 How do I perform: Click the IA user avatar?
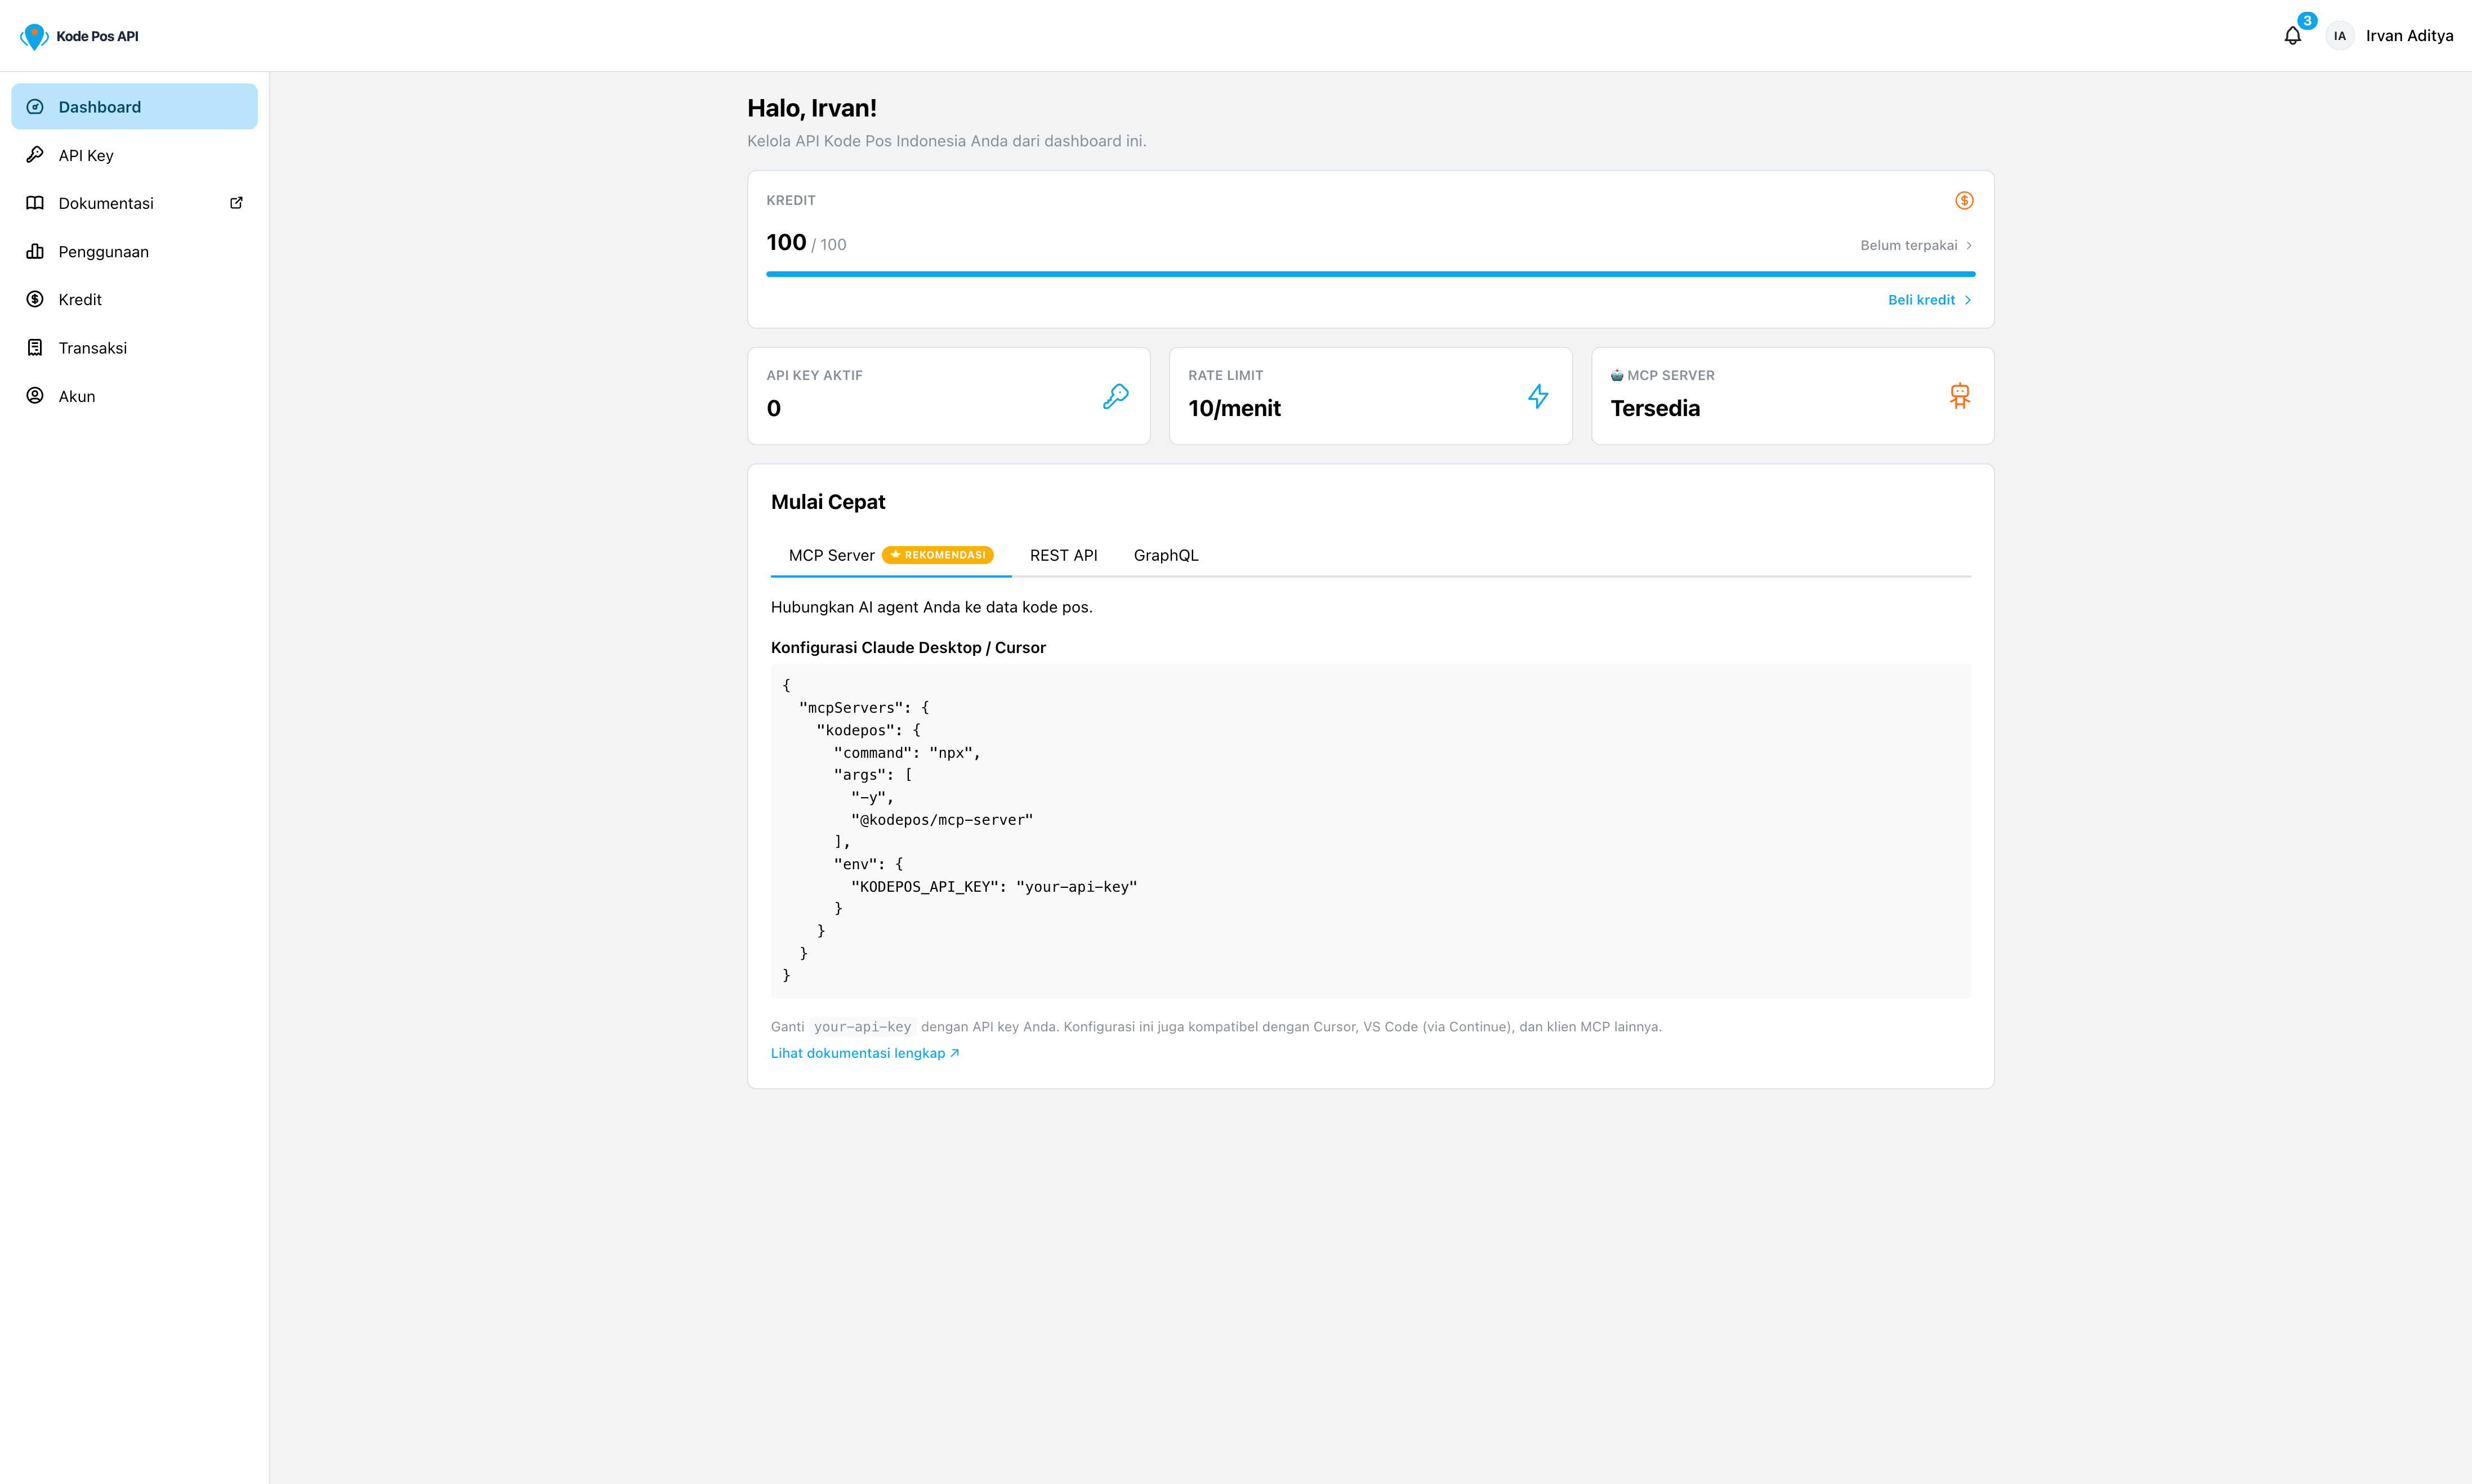[2339, 36]
